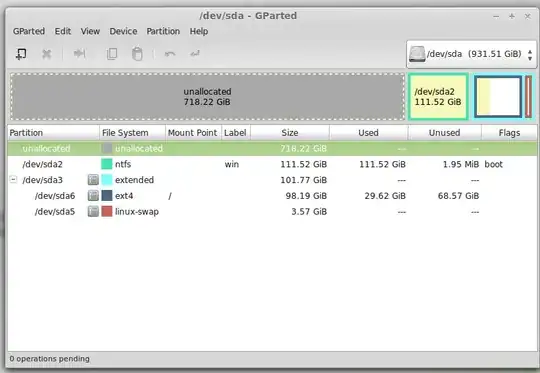Close the GParted window
540x373 pixels.
(528, 16)
